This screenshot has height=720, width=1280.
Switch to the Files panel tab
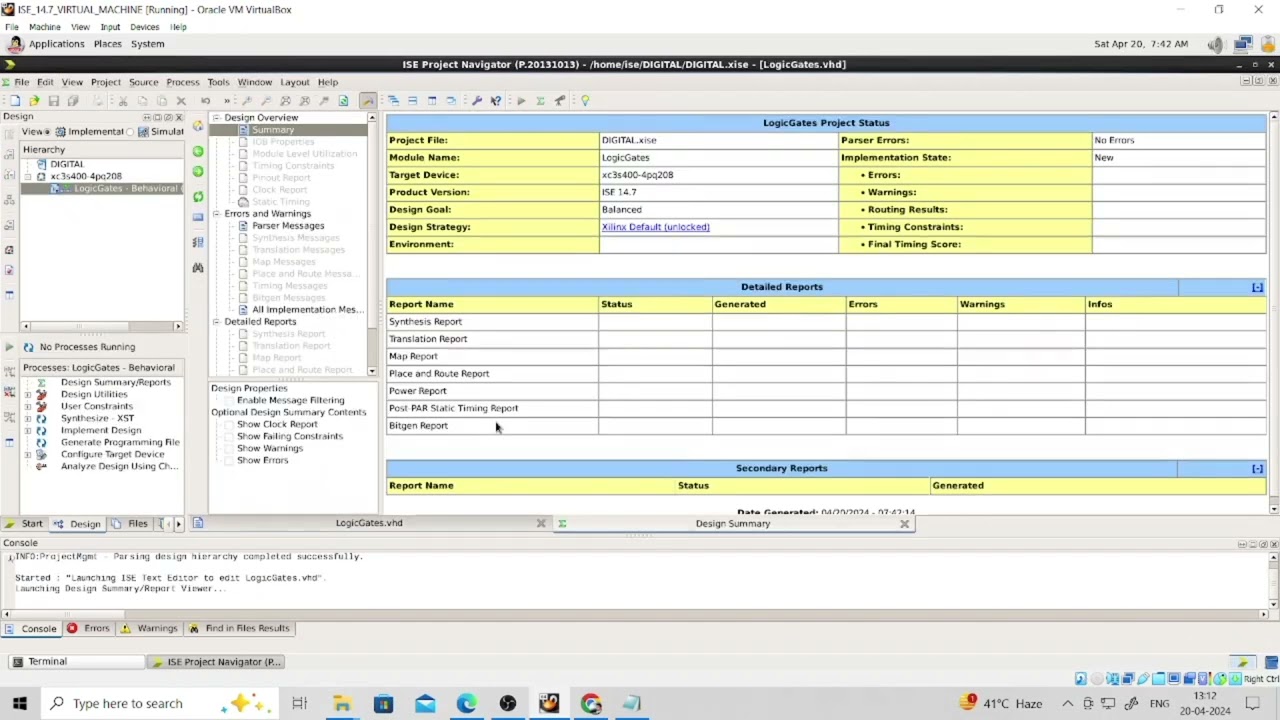click(130, 524)
